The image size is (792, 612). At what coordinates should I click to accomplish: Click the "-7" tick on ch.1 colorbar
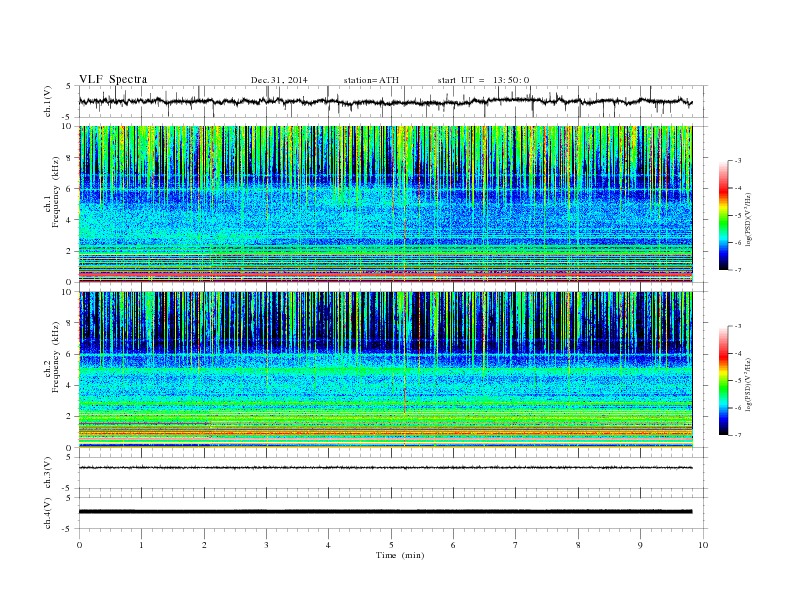pyautogui.click(x=738, y=271)
